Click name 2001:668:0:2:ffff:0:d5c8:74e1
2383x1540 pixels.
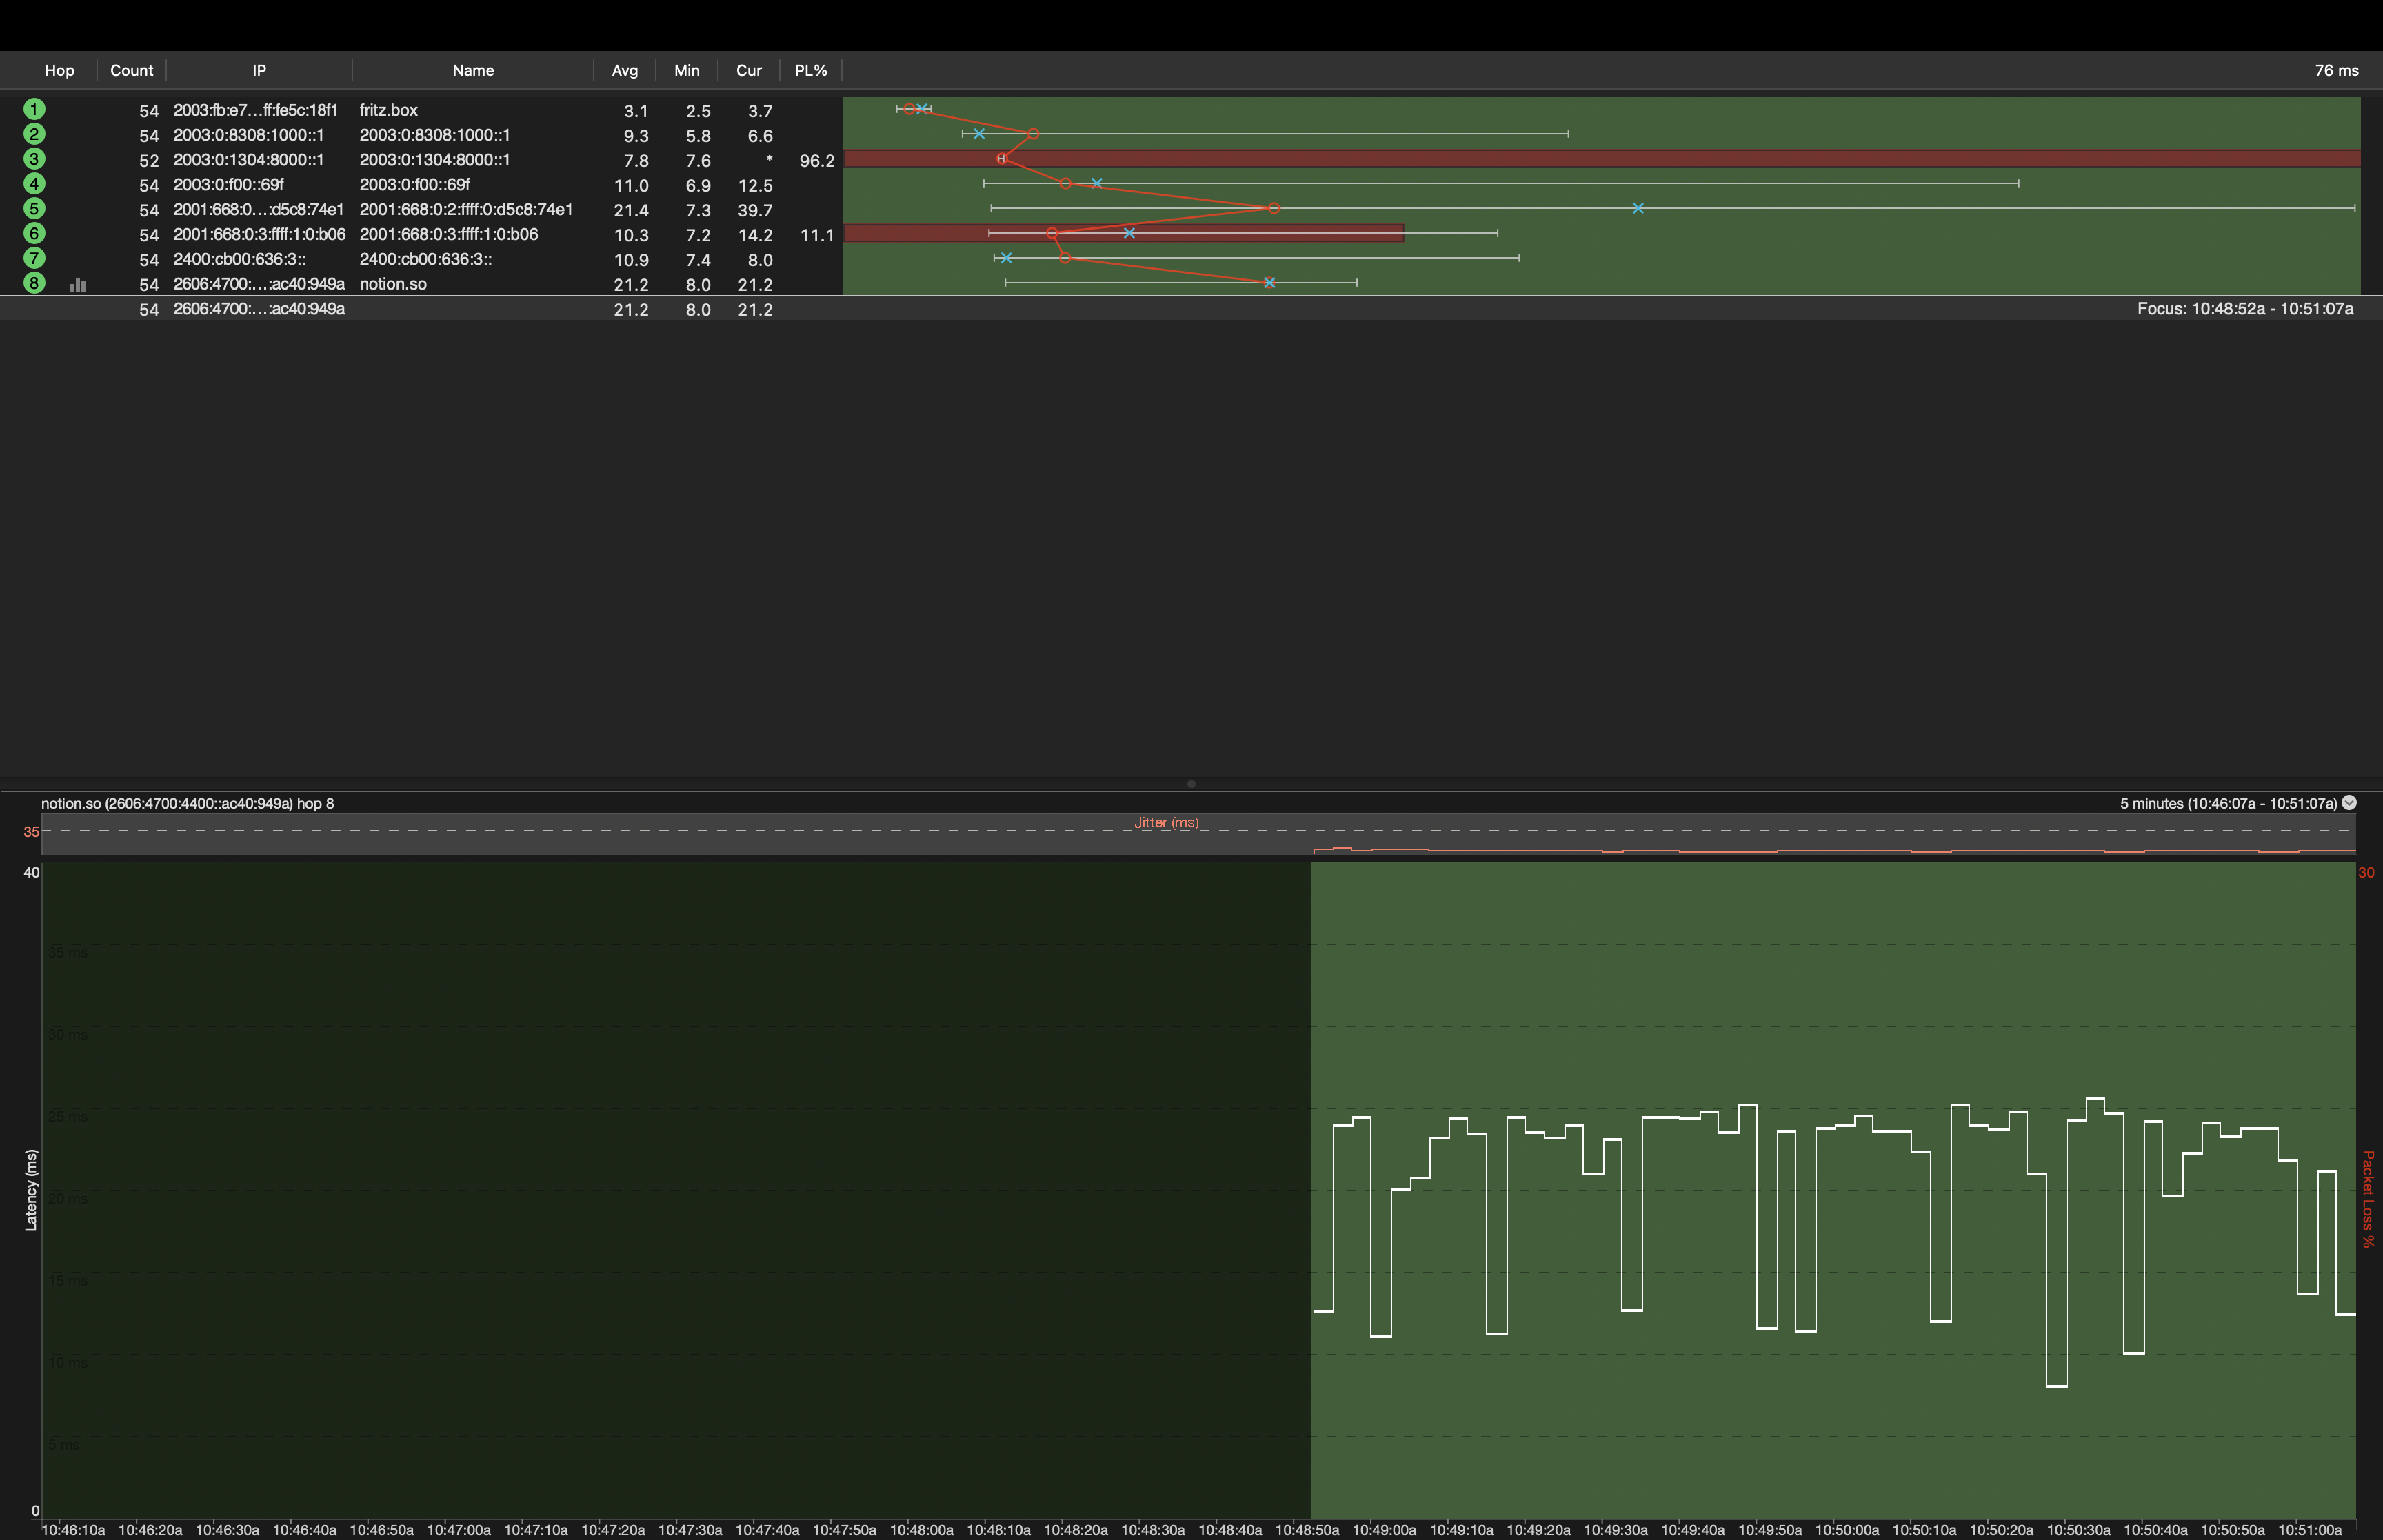(466, 209)
